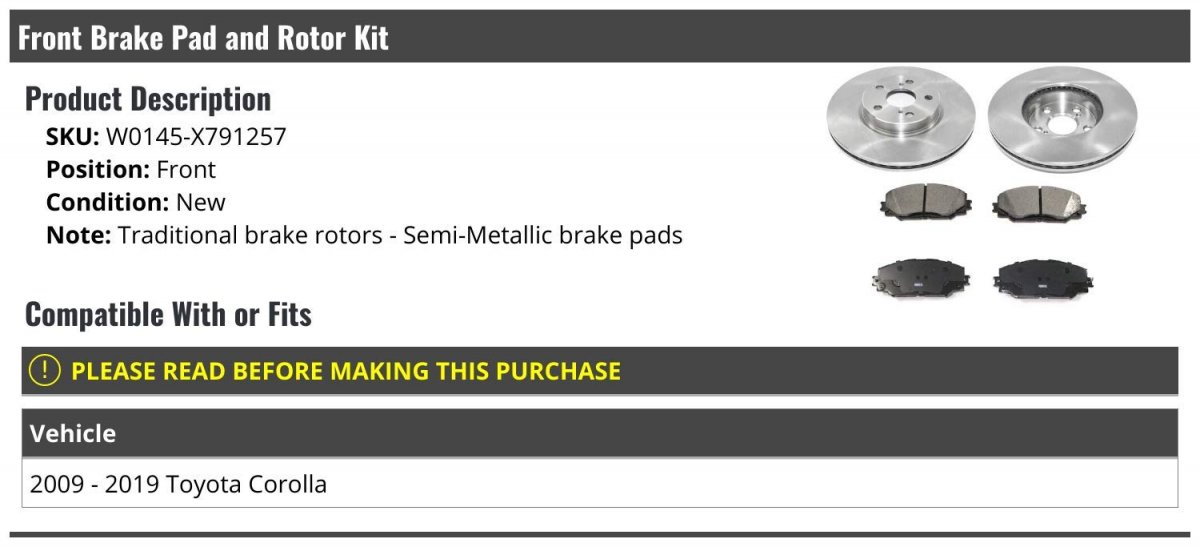Click the right brake rotor image
This screenshot has width=1200, height=547.
1063,120
